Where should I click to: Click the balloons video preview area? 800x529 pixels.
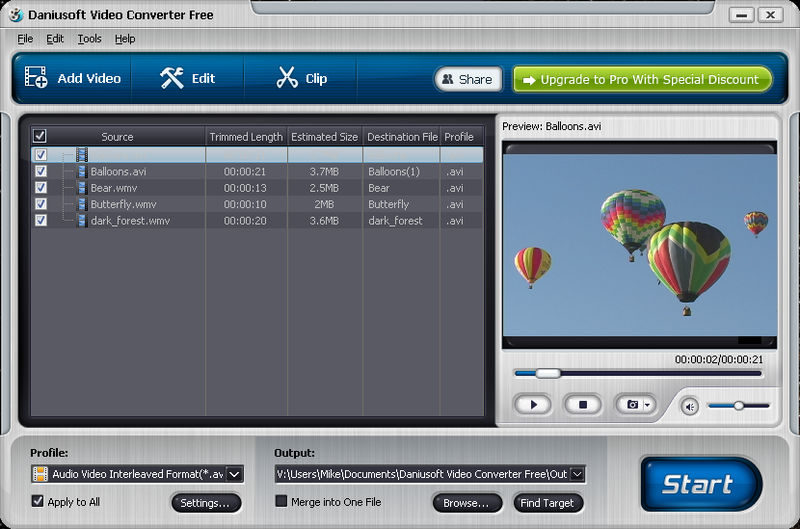[x=640, y=245]
